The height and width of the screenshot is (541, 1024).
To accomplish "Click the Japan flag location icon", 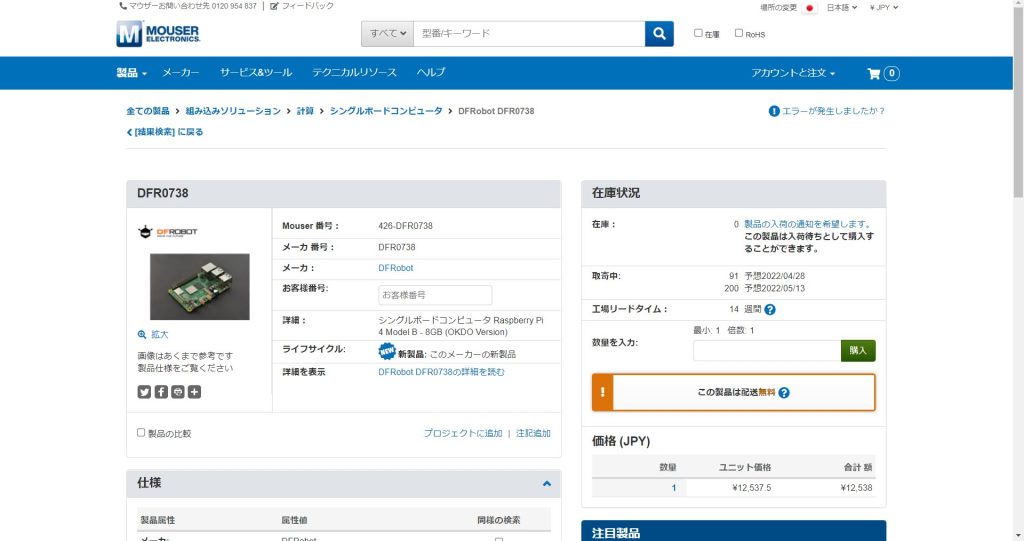I will coord(810,8).
